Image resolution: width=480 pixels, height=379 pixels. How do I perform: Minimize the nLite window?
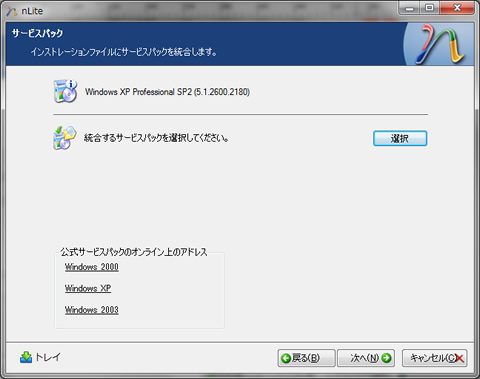point(410,8)
